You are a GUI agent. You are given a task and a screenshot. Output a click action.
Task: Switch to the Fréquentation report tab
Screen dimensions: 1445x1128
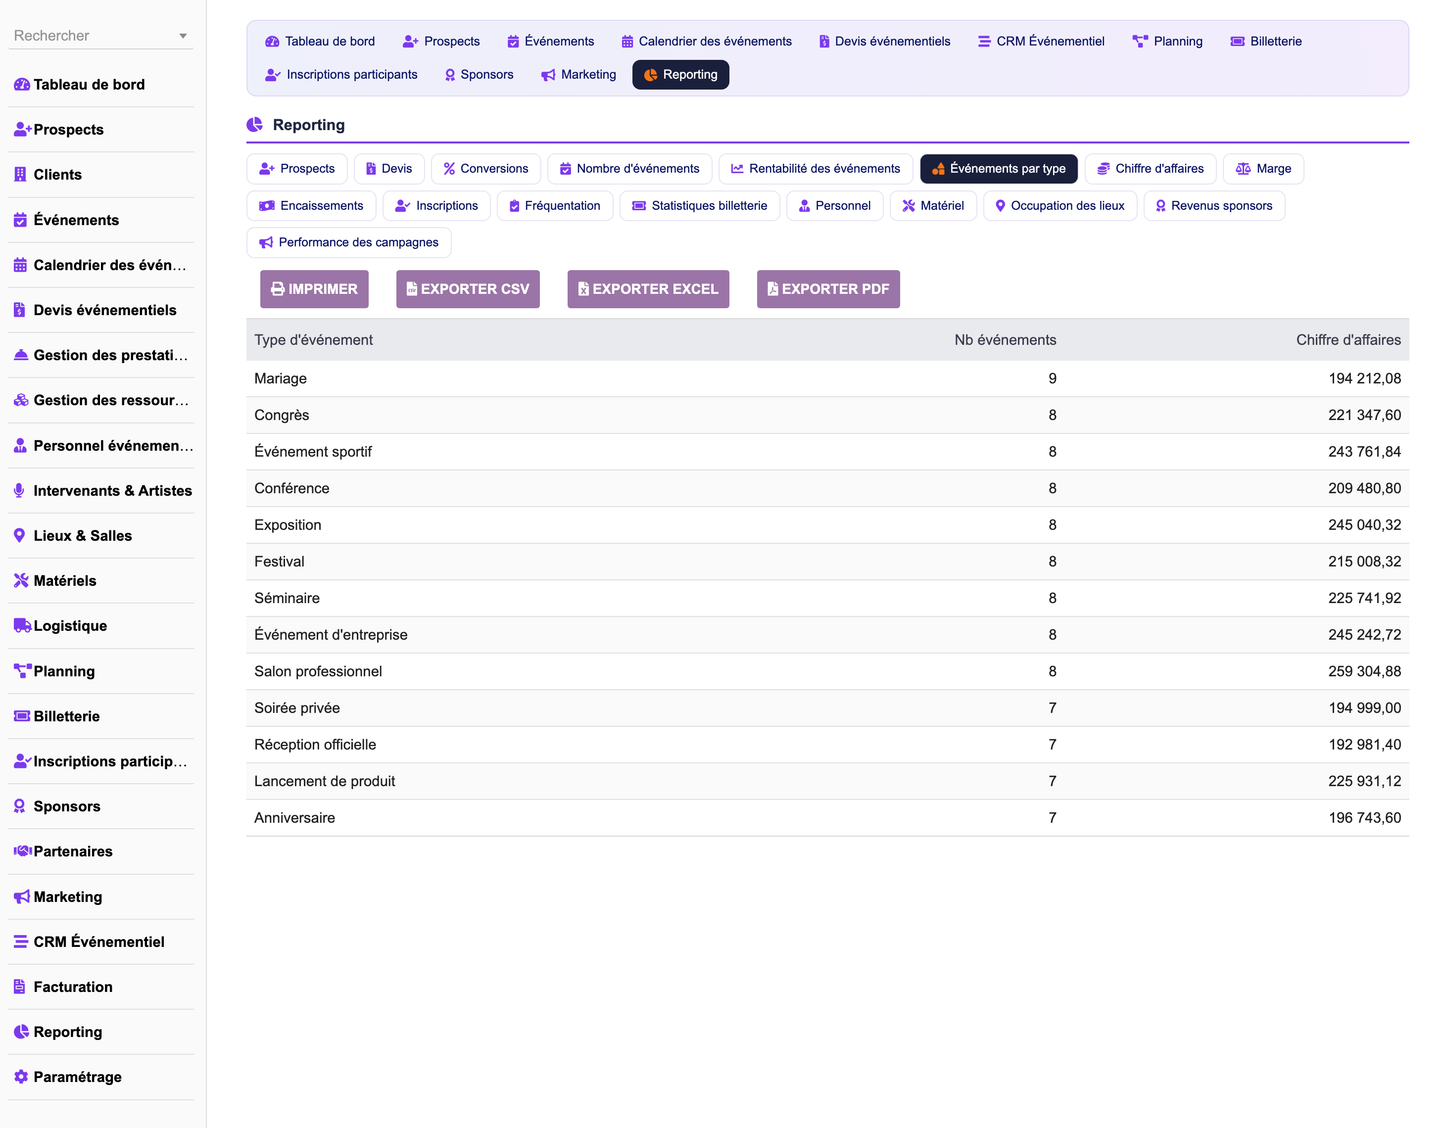(x=555, y=206)
